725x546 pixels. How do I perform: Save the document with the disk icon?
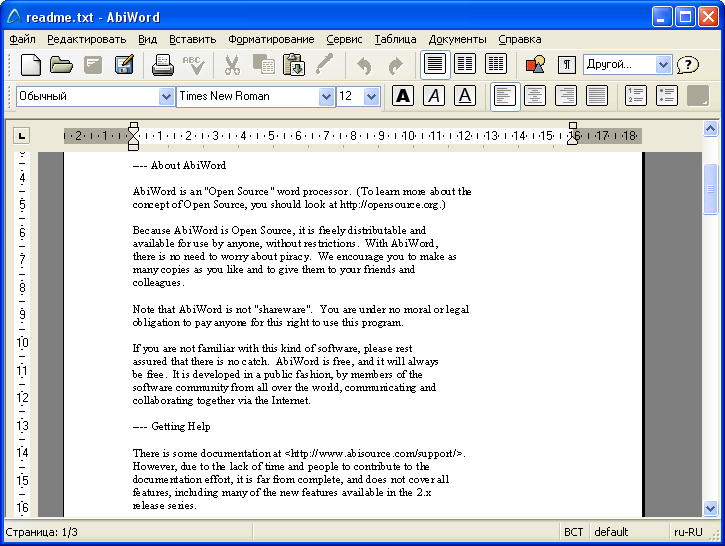[x=93, y=65]
